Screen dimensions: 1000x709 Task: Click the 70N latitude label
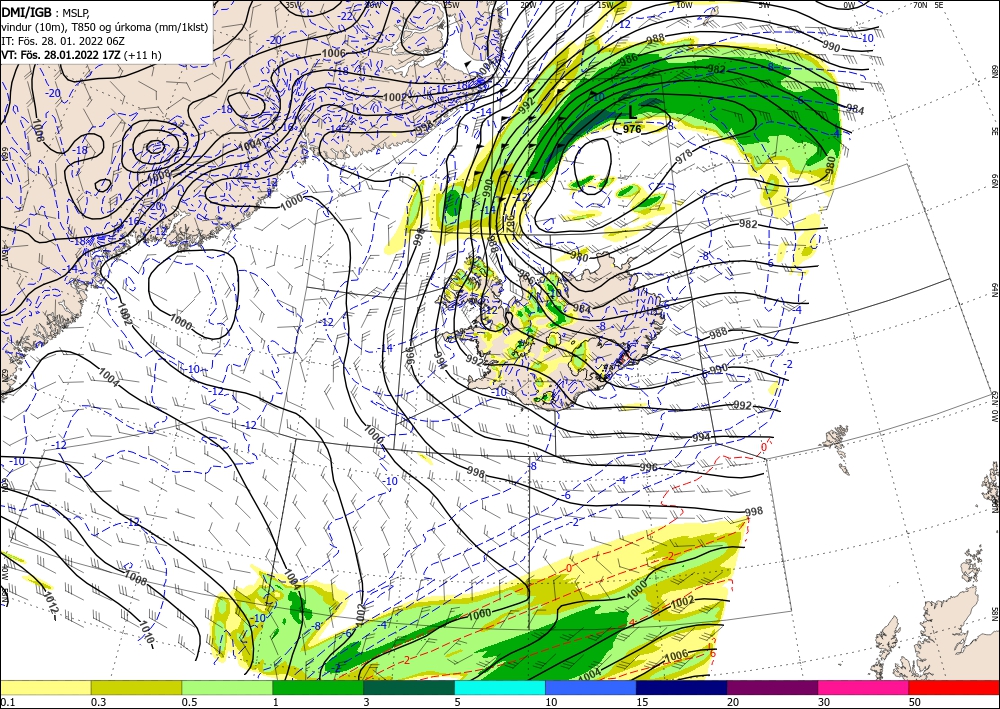tap(920, 5)
